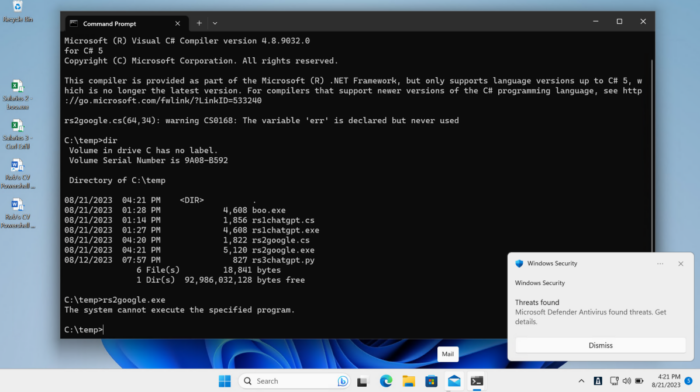
Task: Close the Command Prompt window
Action: pyautogui.click(x=643, y=21)
